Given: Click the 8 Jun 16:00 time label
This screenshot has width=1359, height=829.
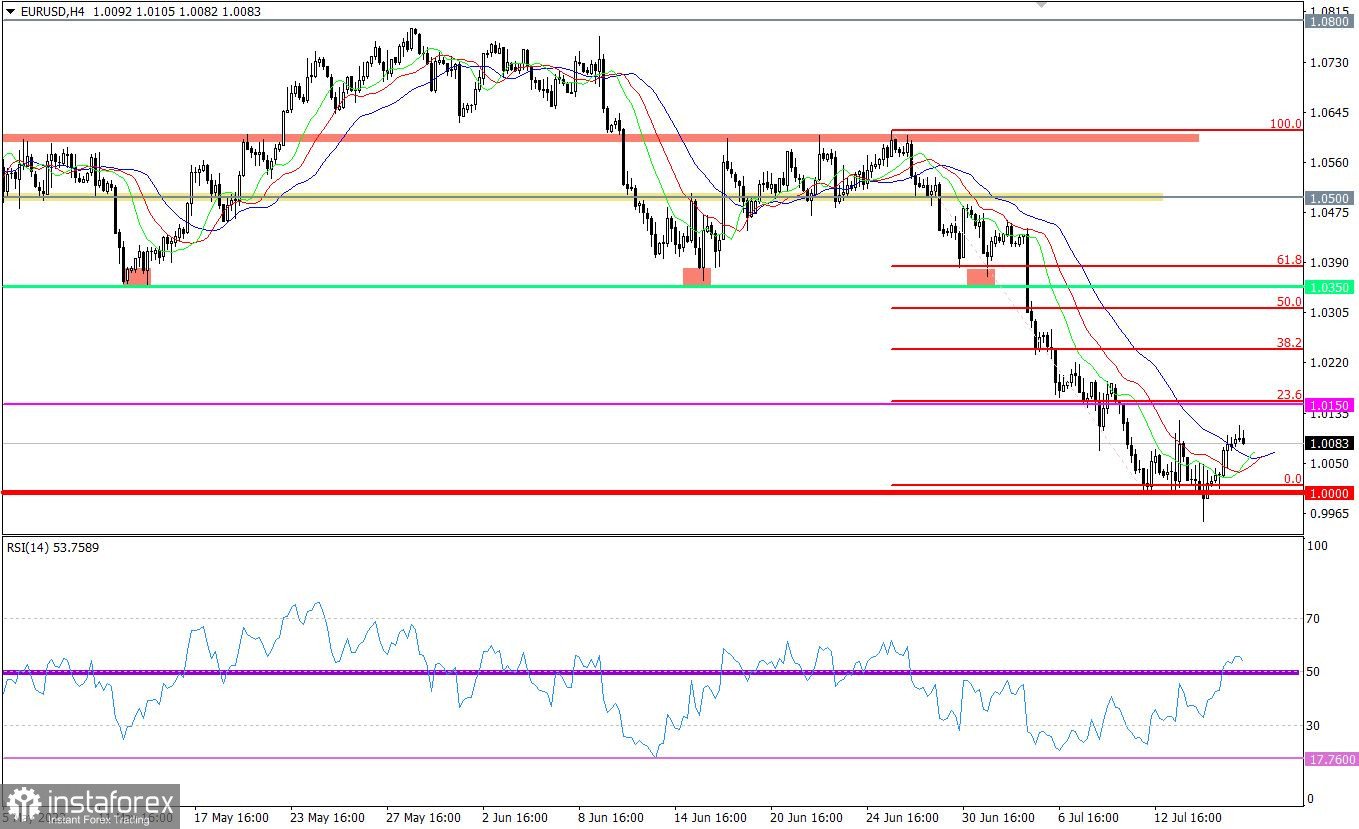Looking at the screenshot, I should click(611, 817).
